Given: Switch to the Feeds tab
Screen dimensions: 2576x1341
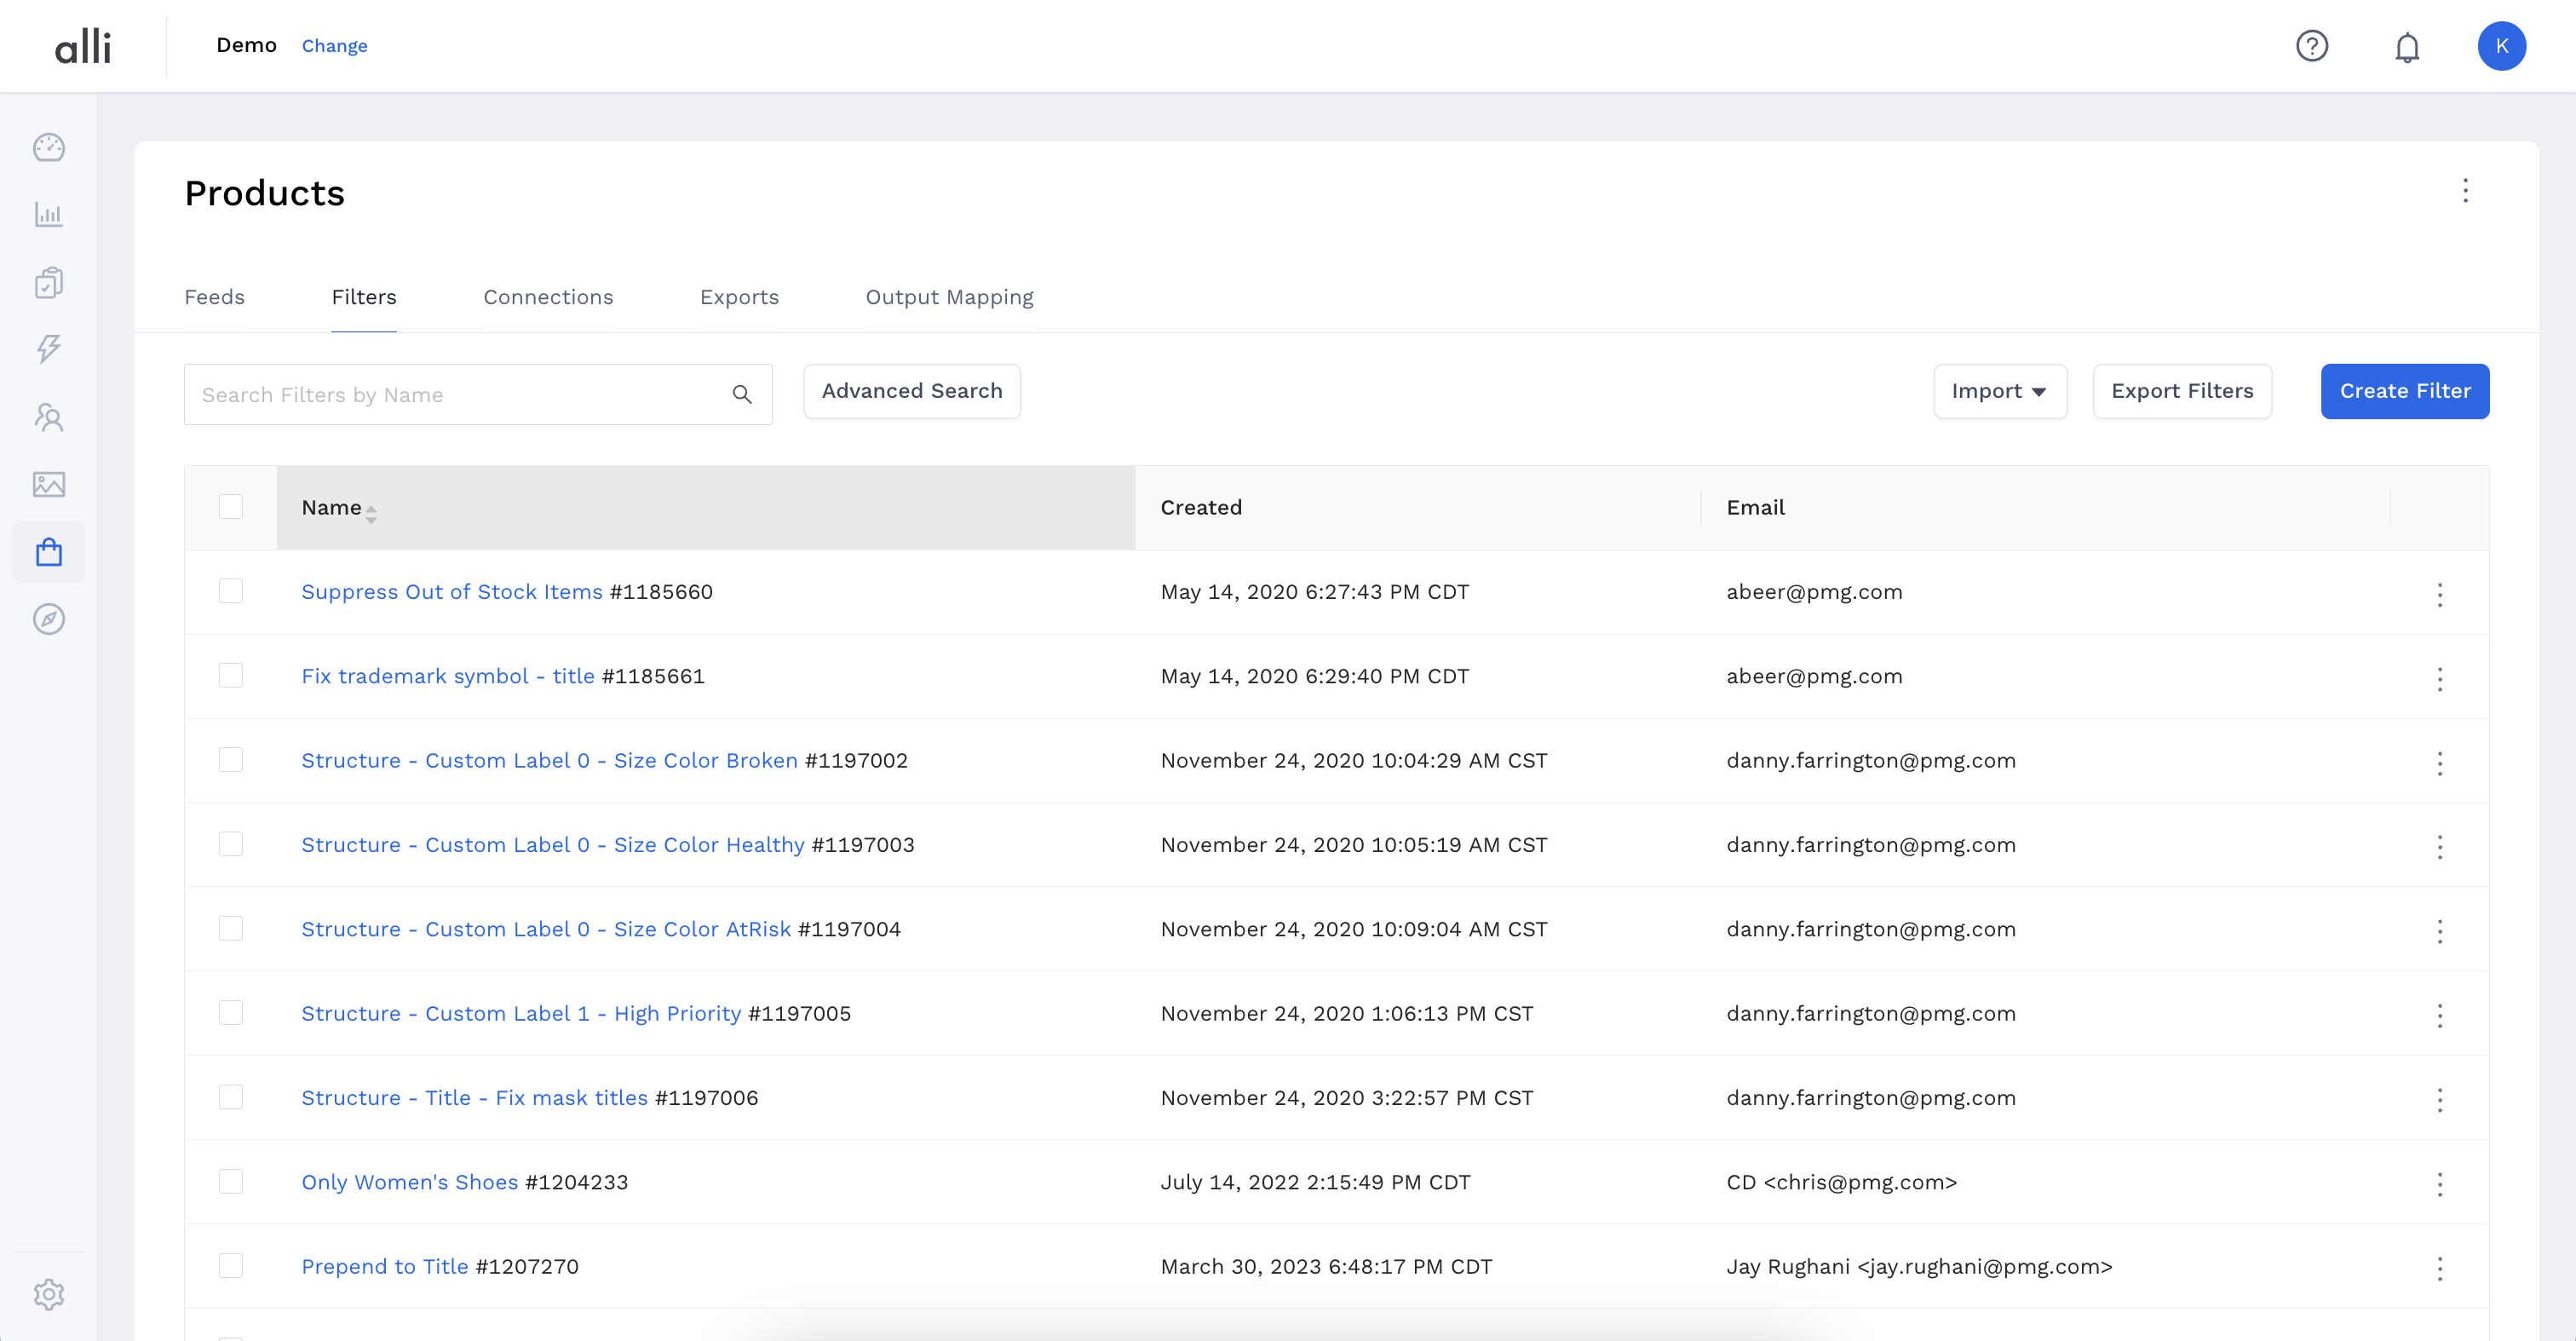Looking at the screenshot, I should (214, 297).
